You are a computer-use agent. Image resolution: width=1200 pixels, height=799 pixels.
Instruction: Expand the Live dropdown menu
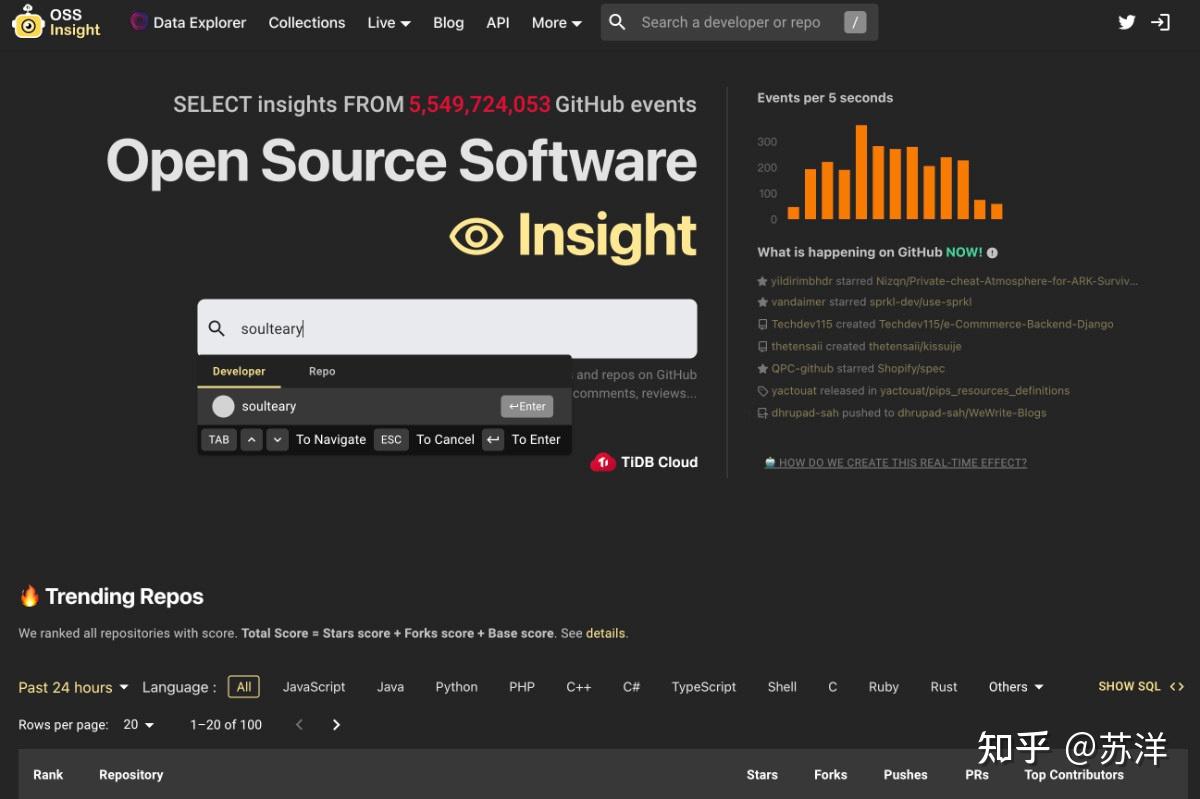point(388,22)
